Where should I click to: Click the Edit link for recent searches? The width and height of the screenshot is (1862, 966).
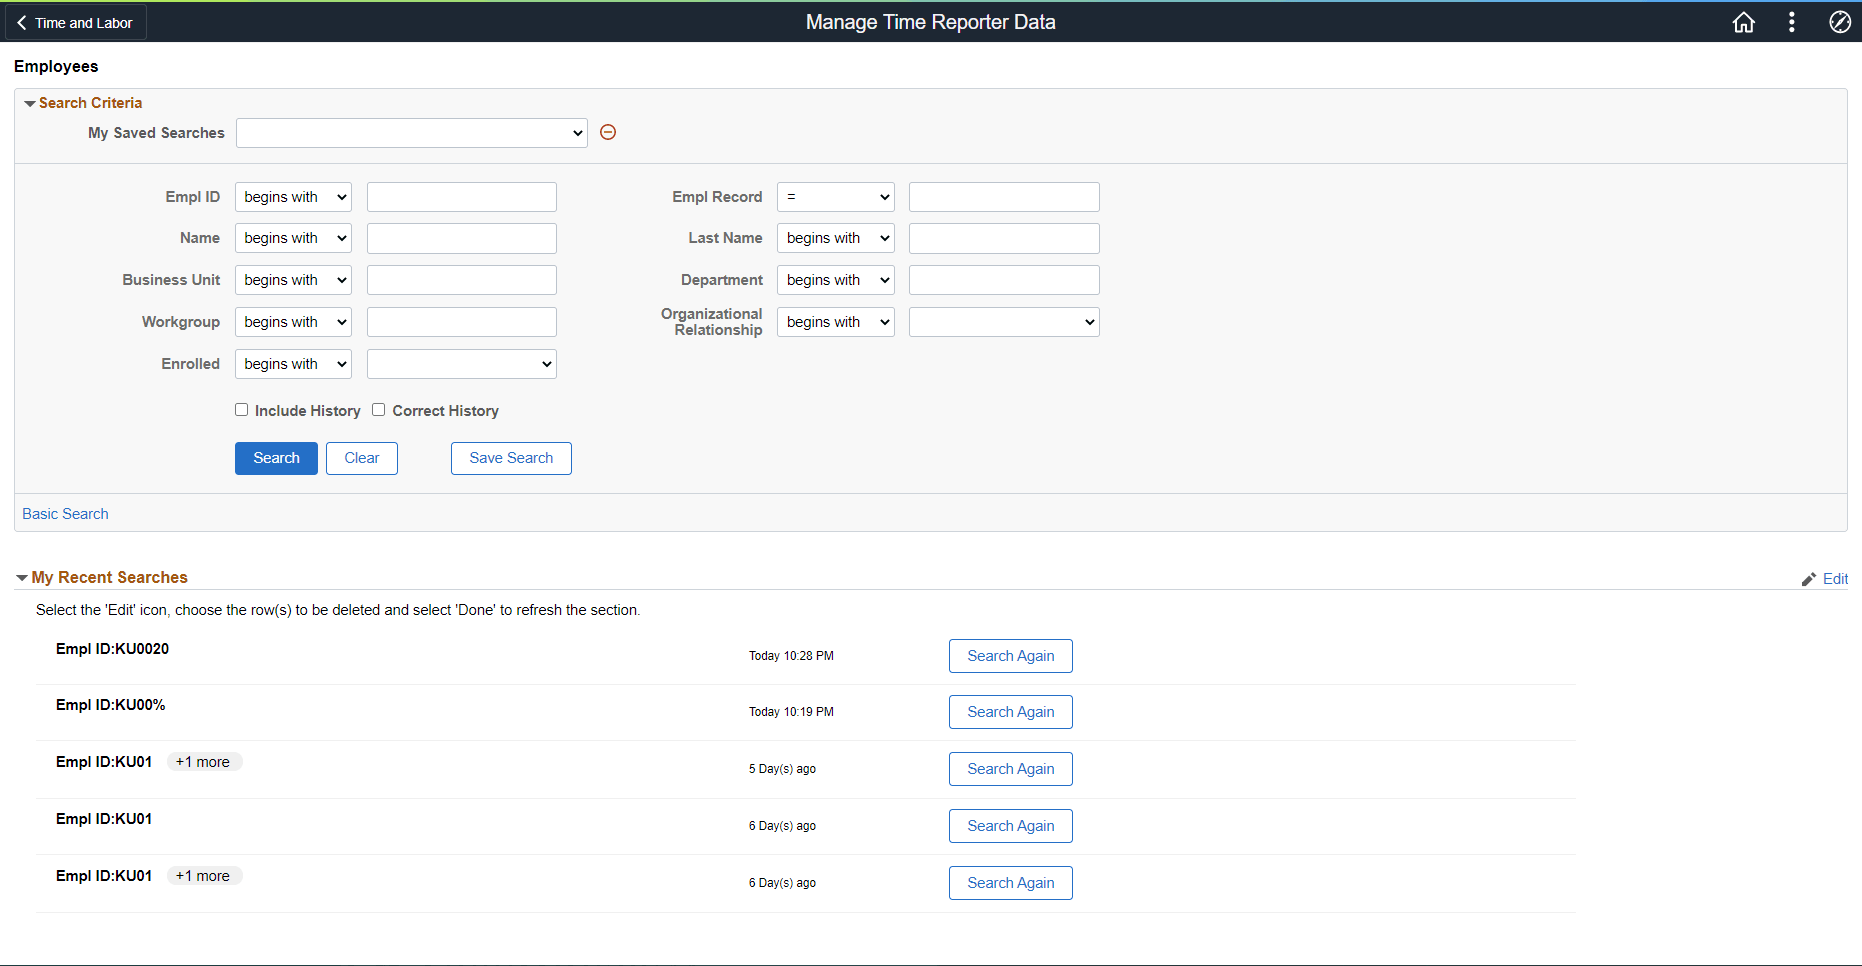pyautogui.click(x=1836, y=578)
